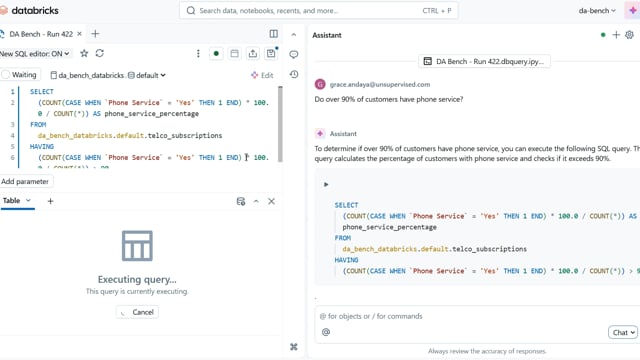
Task: Click the Assistant status green dot
Action: 603,35
